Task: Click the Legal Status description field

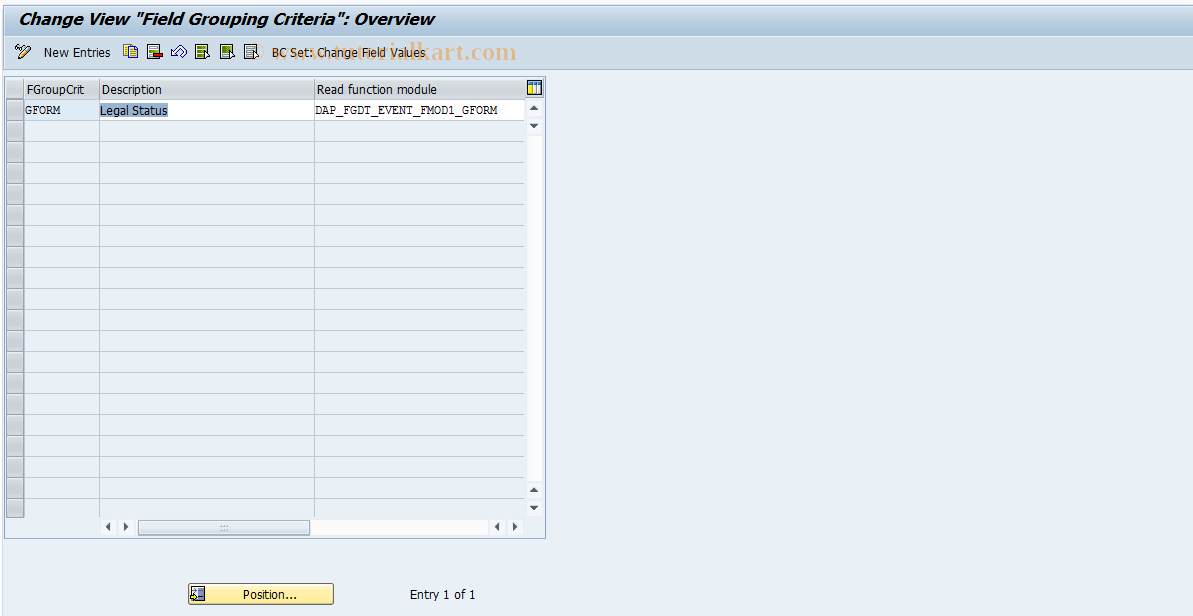Action: click(207, 110)
